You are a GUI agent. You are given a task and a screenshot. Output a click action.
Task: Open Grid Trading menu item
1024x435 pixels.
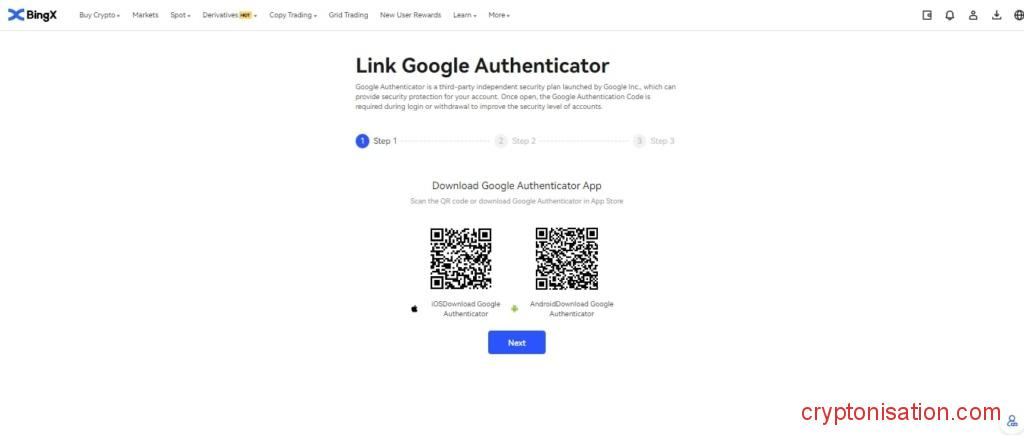pyautogui.click(x=348, y=15)
